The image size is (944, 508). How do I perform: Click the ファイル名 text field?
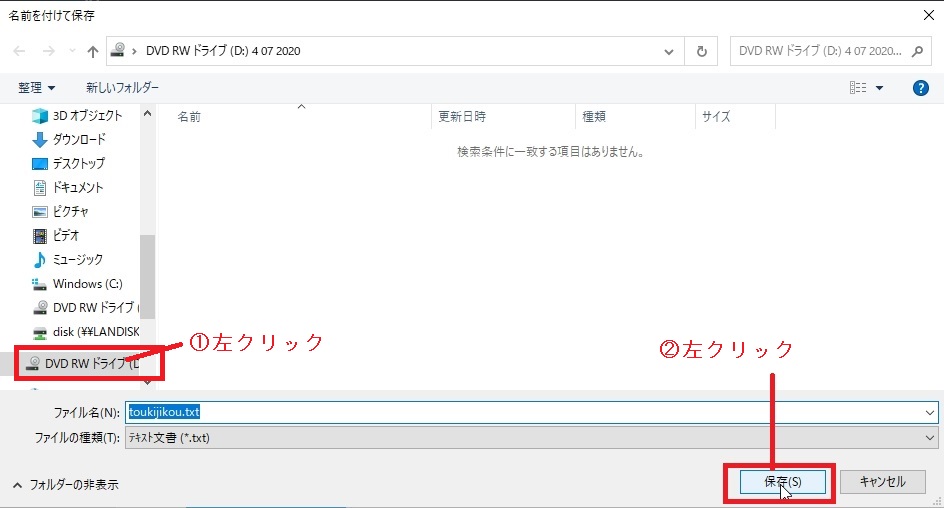pos(530,411)
